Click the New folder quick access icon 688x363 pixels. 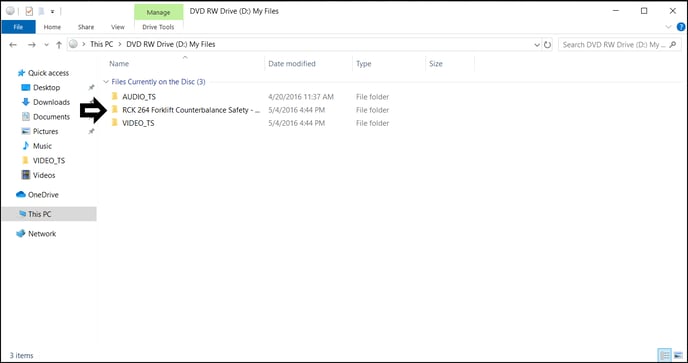[41, 11]
